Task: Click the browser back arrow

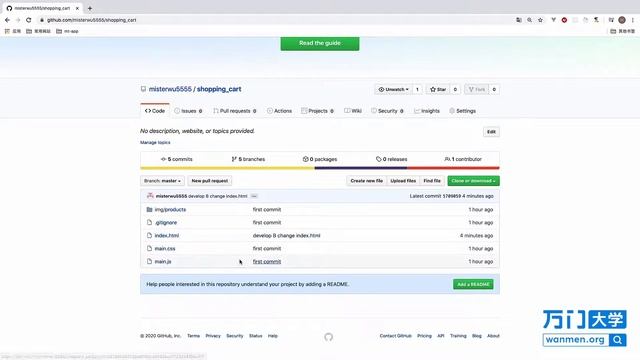Action: tap(7, 20)
